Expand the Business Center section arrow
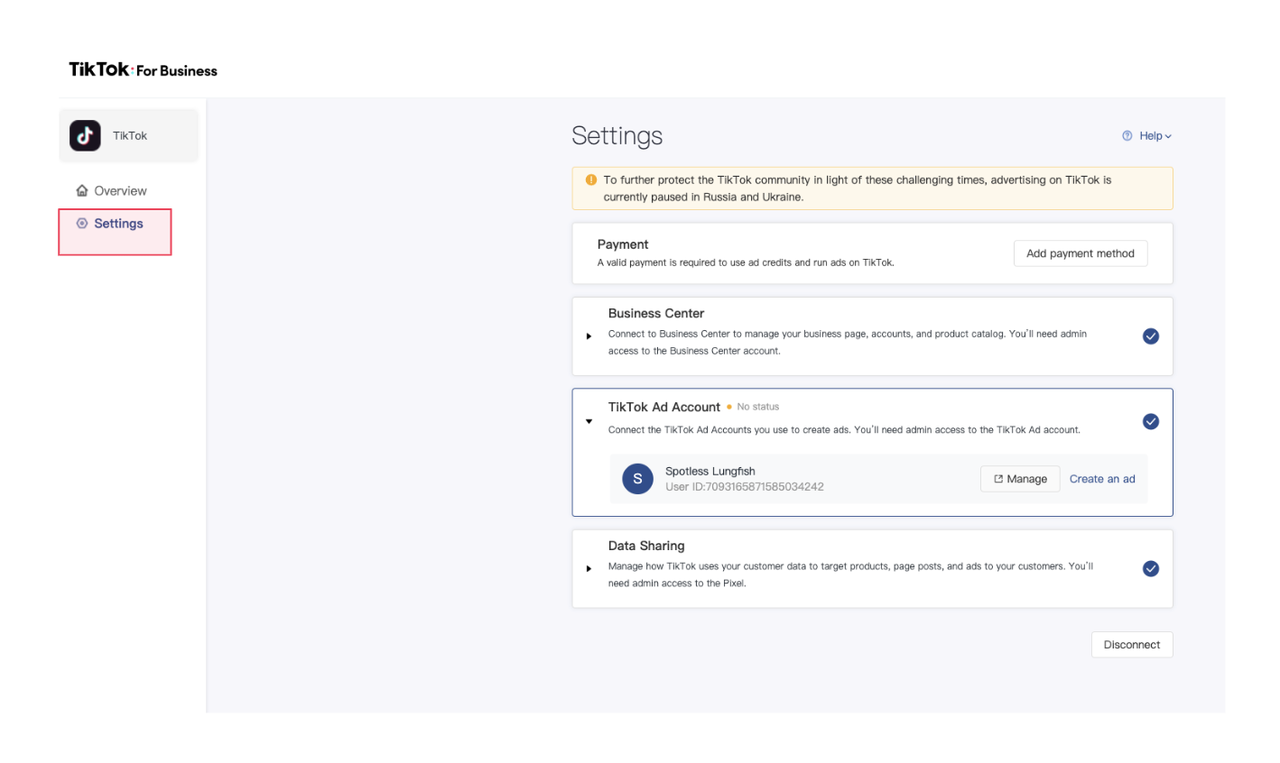Screen dimensions: 1280x763 pos(589,336)
